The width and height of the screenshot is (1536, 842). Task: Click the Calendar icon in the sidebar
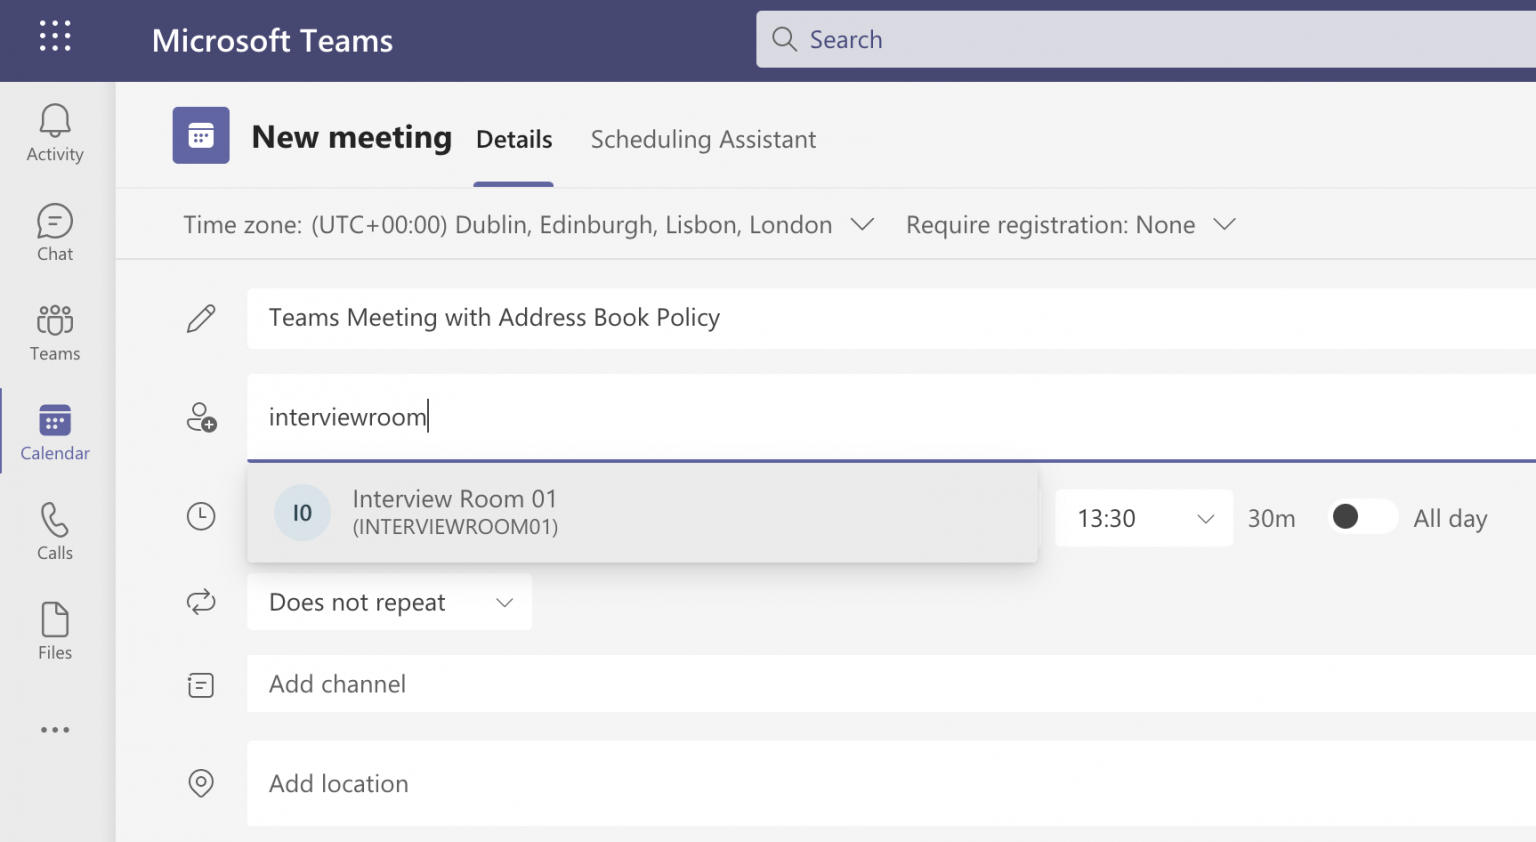(x=55, y=430)
